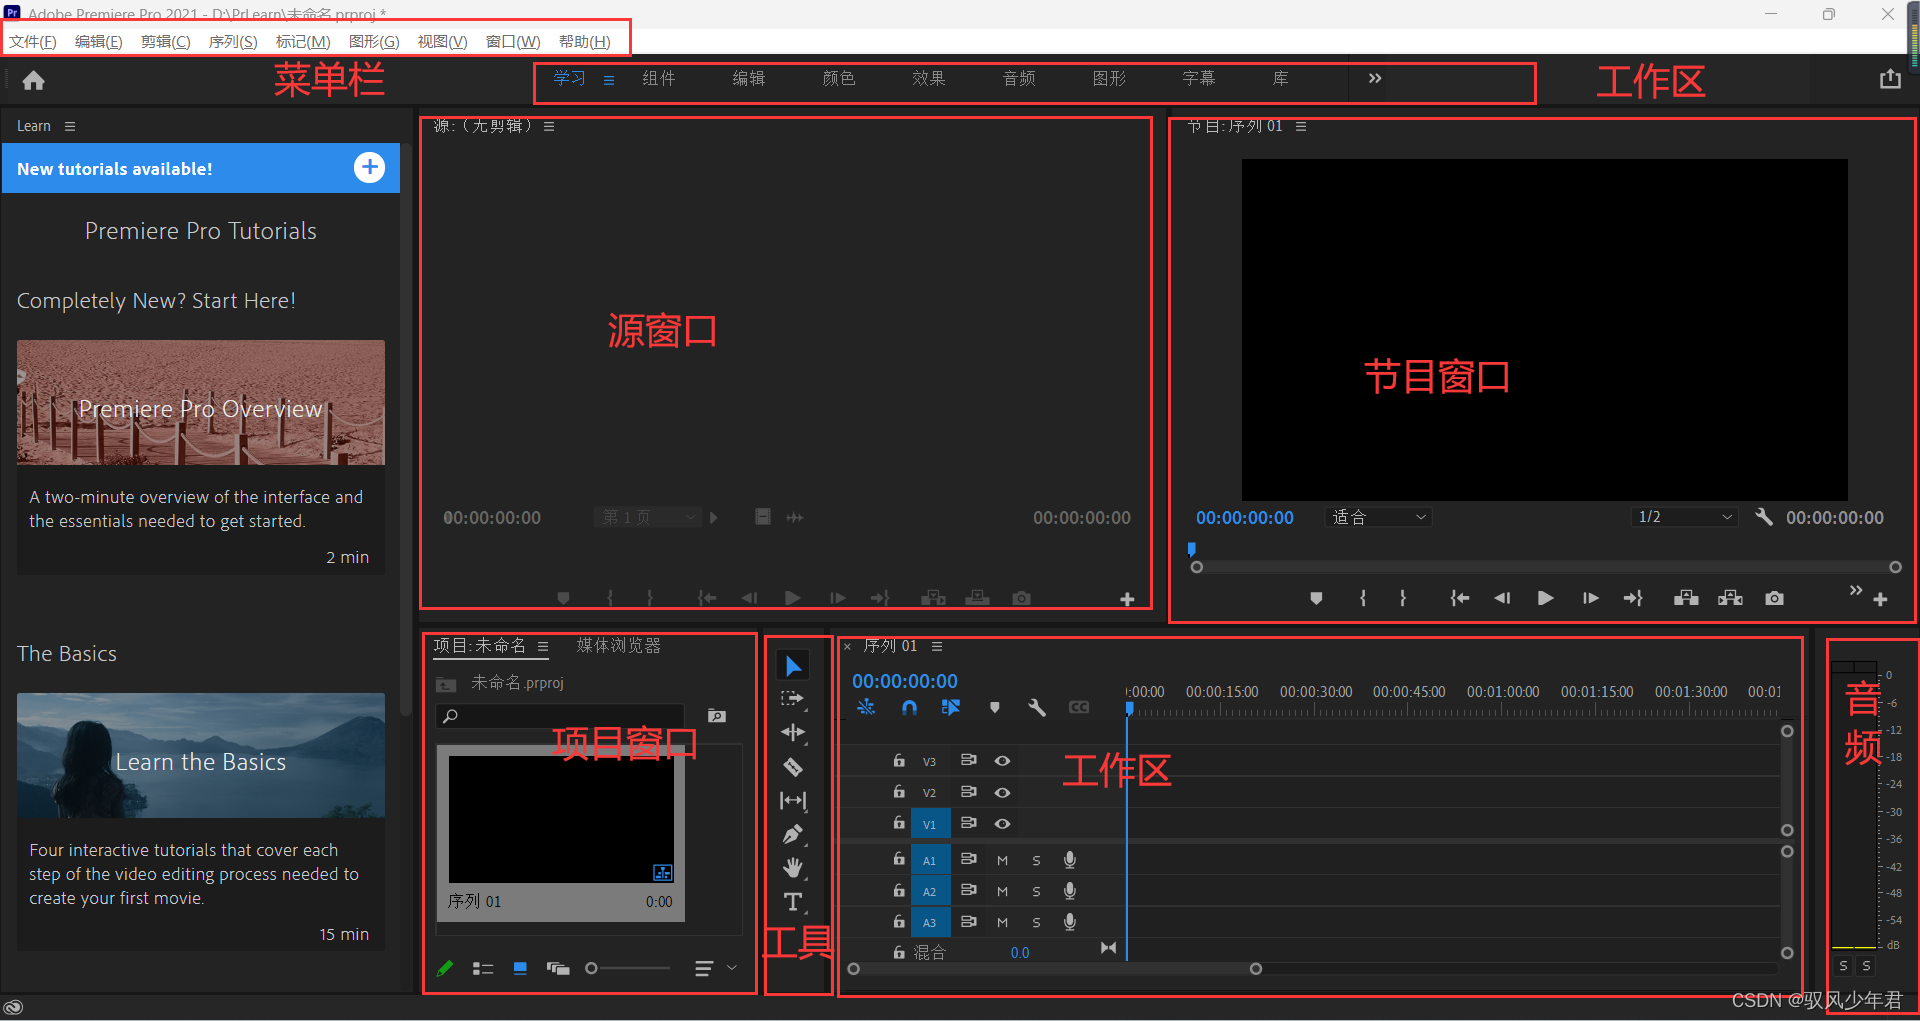Select the Track Select Forward tool
Screen dimensions: 1920x1021
coord(793,699)
